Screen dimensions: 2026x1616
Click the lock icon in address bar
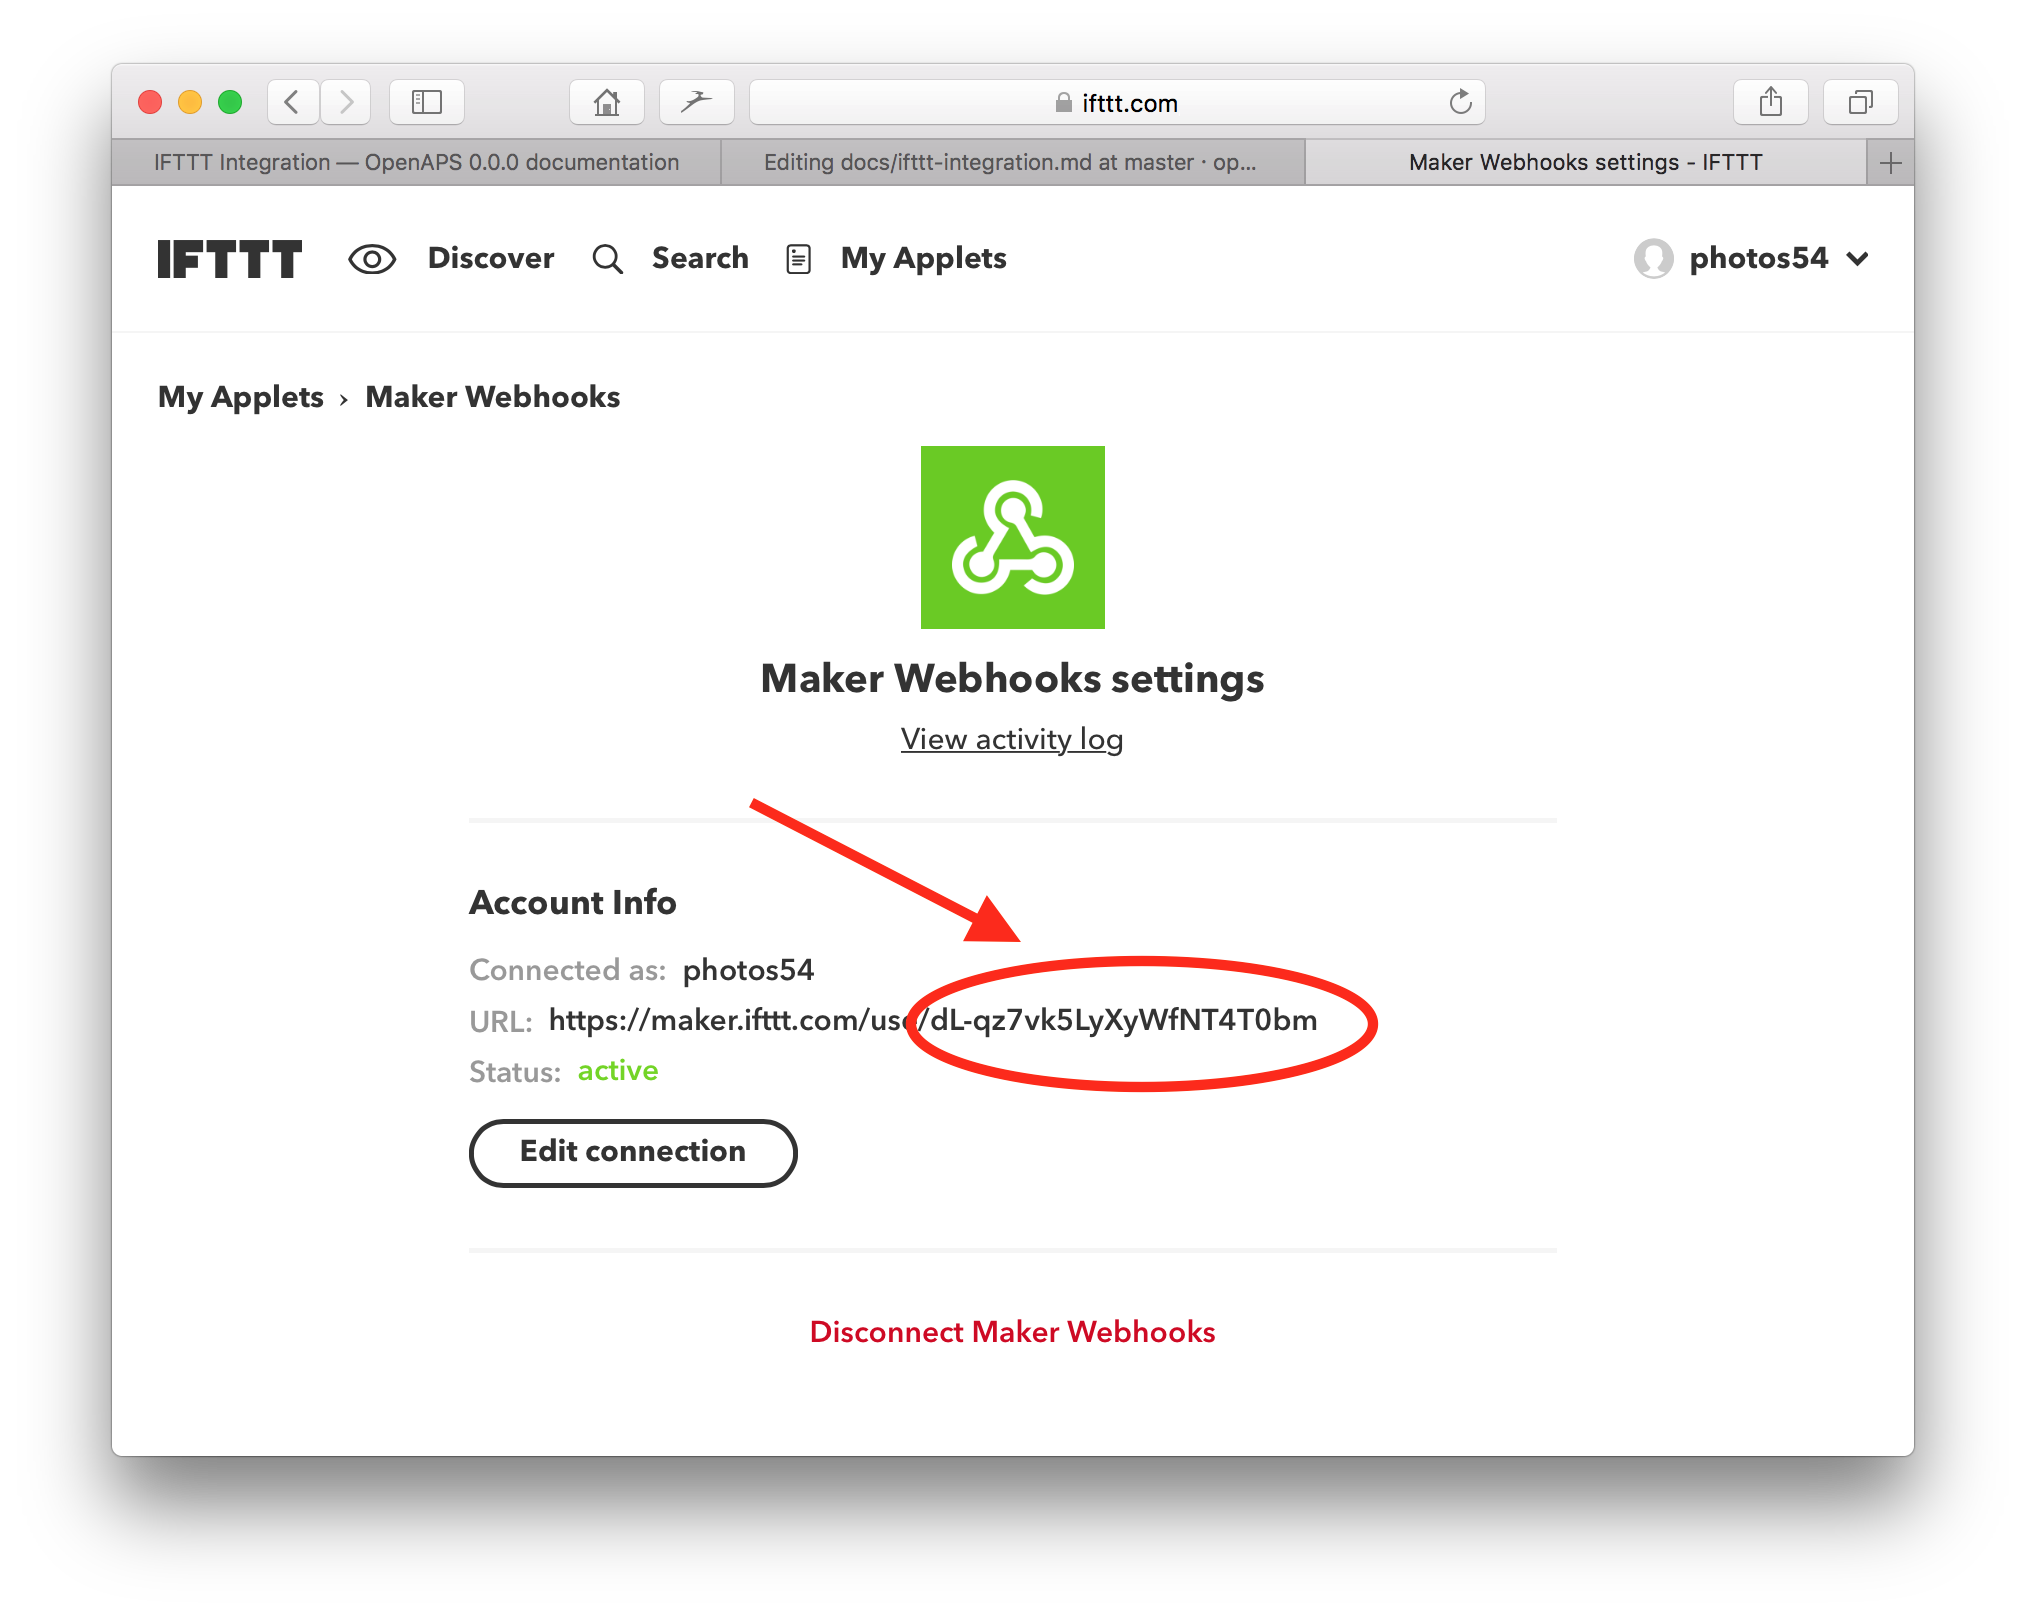coord(1063,103)
